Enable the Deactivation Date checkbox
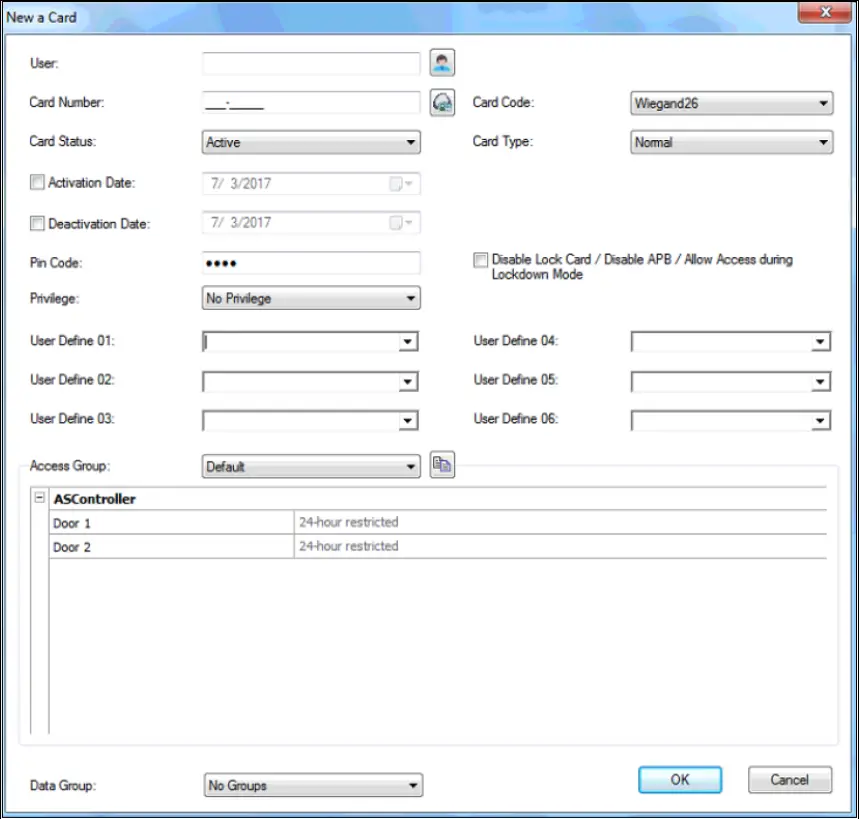Viewport: 859px width, 819px height. point(37,224)
